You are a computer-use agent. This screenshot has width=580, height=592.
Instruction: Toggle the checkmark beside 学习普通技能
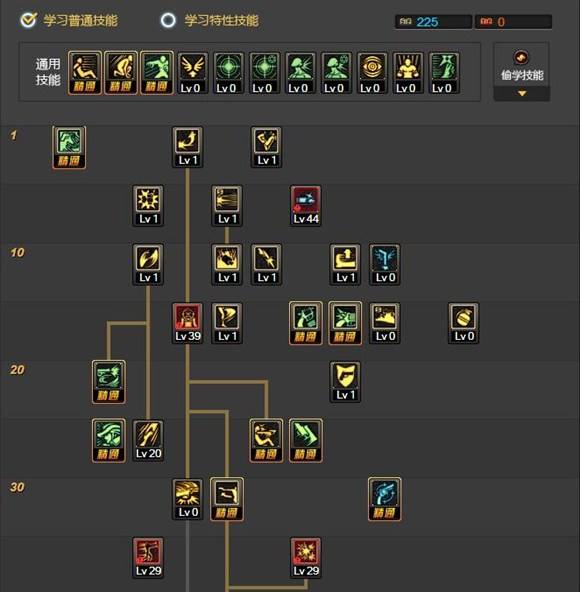pyautogui.click(x=28, y=20)
